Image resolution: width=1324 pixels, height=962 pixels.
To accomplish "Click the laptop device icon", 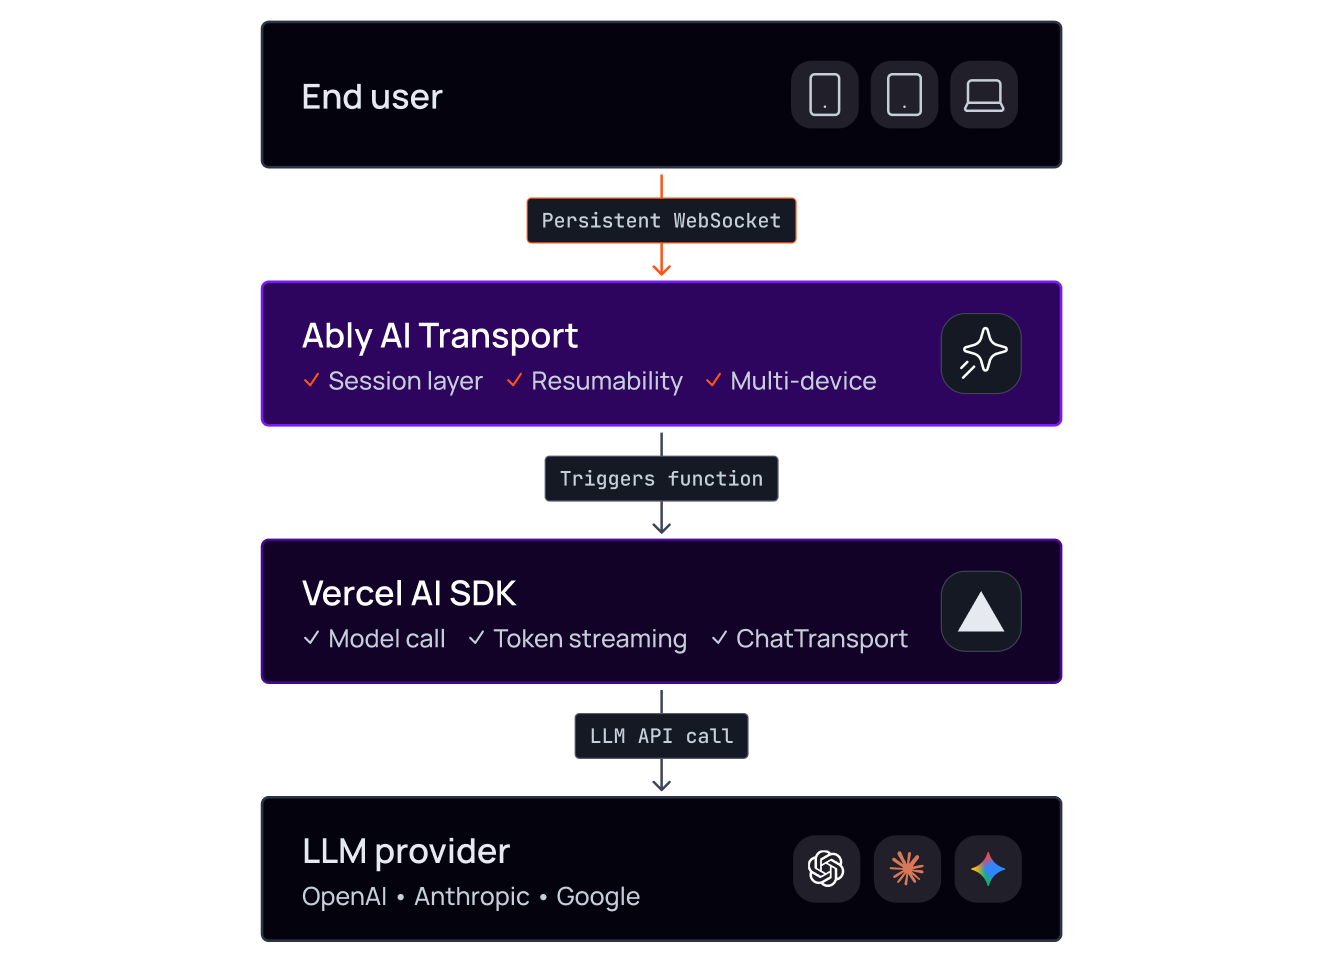I will tap(984, 95).
